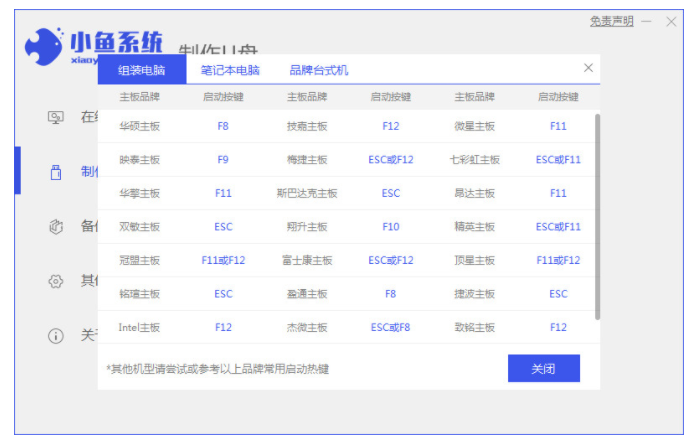Click ESC或F12 hotkey for 富士康主板

391,260
